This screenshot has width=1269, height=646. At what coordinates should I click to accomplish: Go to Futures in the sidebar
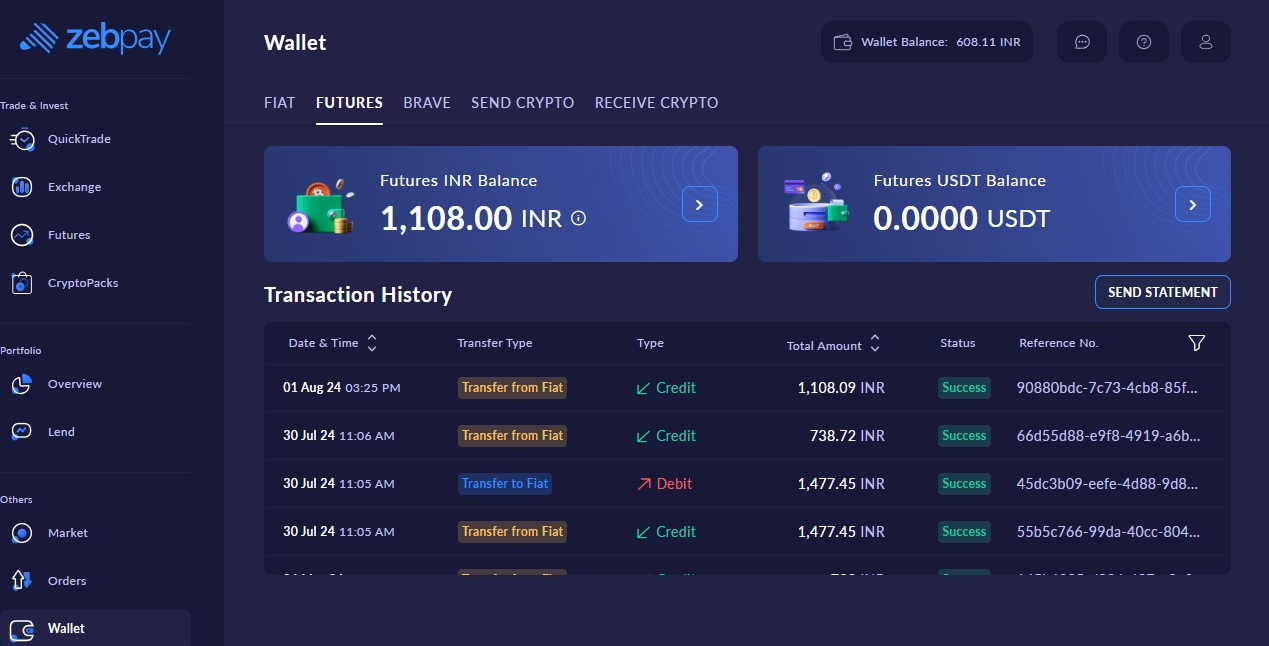pyautogui.click(x=50, y=235)
